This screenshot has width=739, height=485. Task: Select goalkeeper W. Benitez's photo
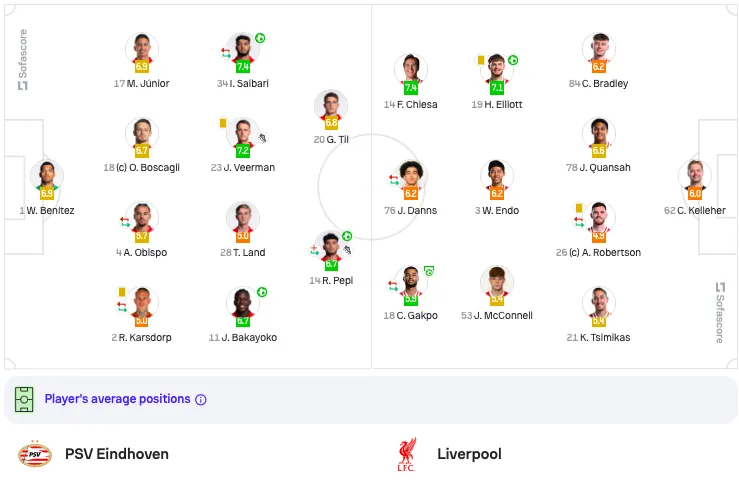click(x=47, y=175)
